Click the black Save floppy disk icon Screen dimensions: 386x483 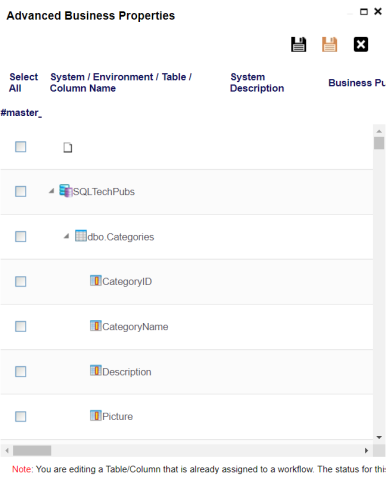tap(298, 44)
